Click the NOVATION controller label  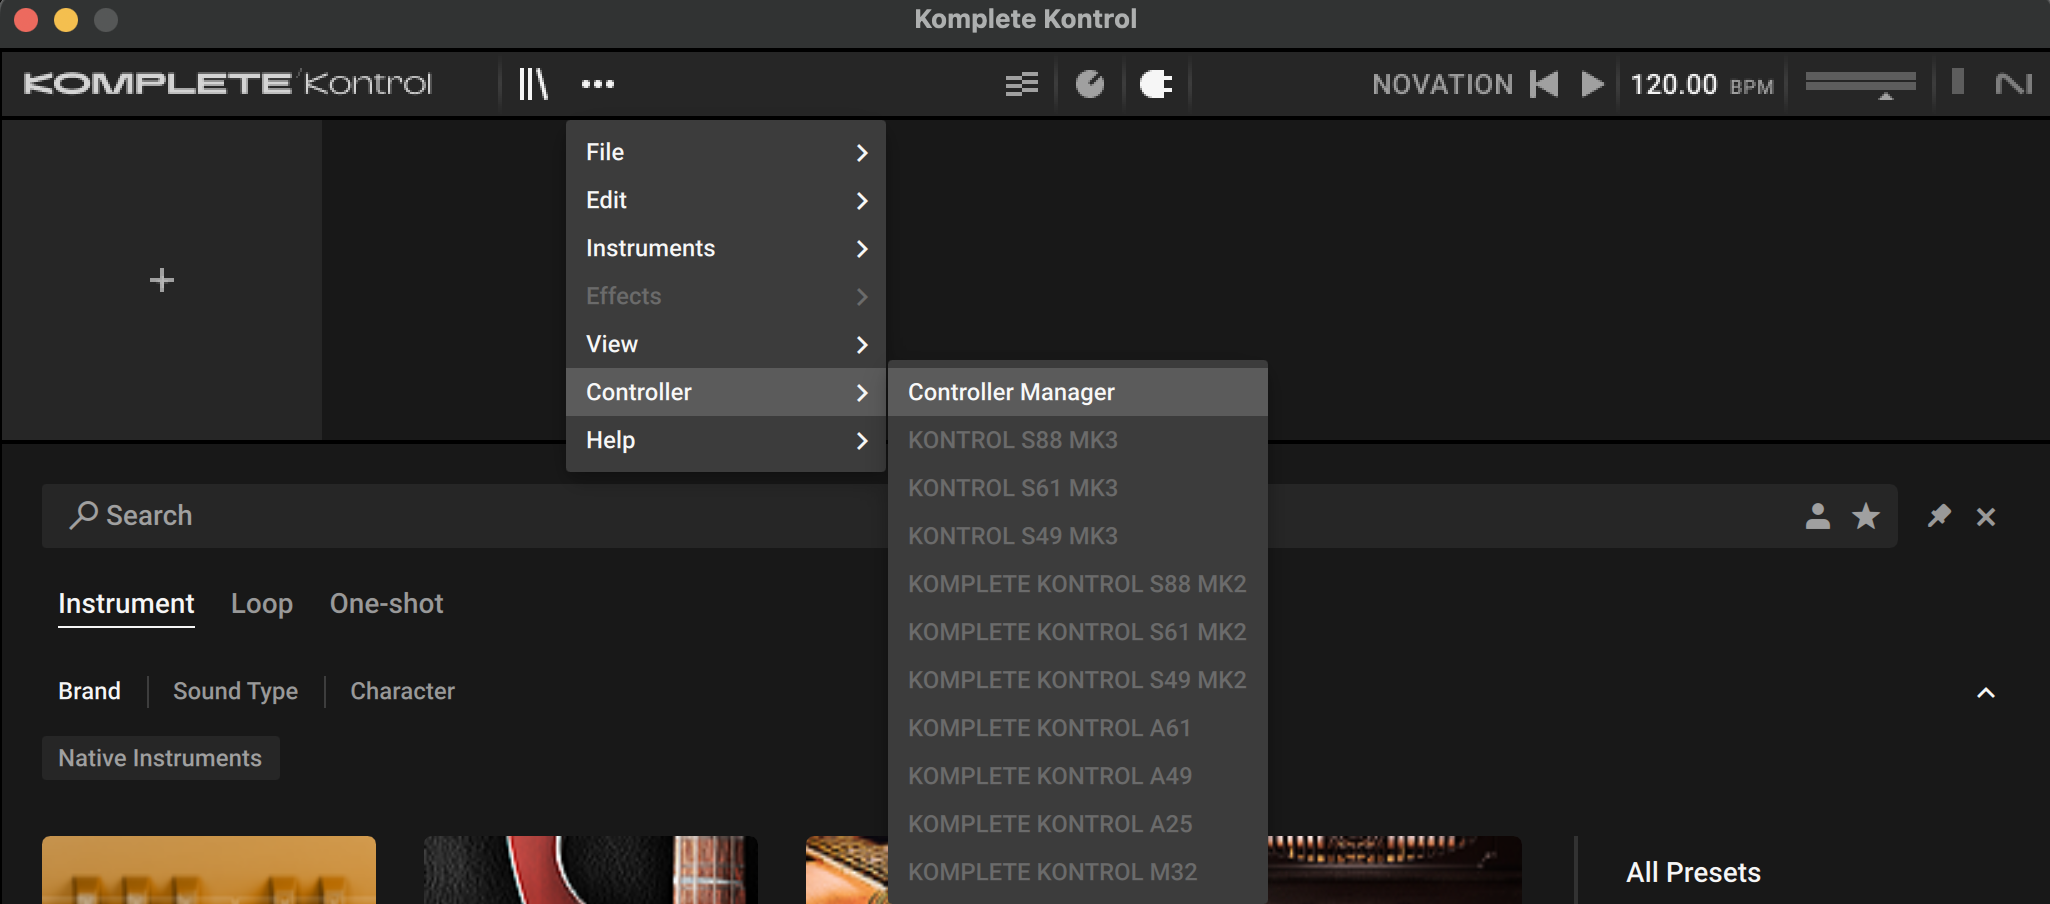coord(1443,84)
